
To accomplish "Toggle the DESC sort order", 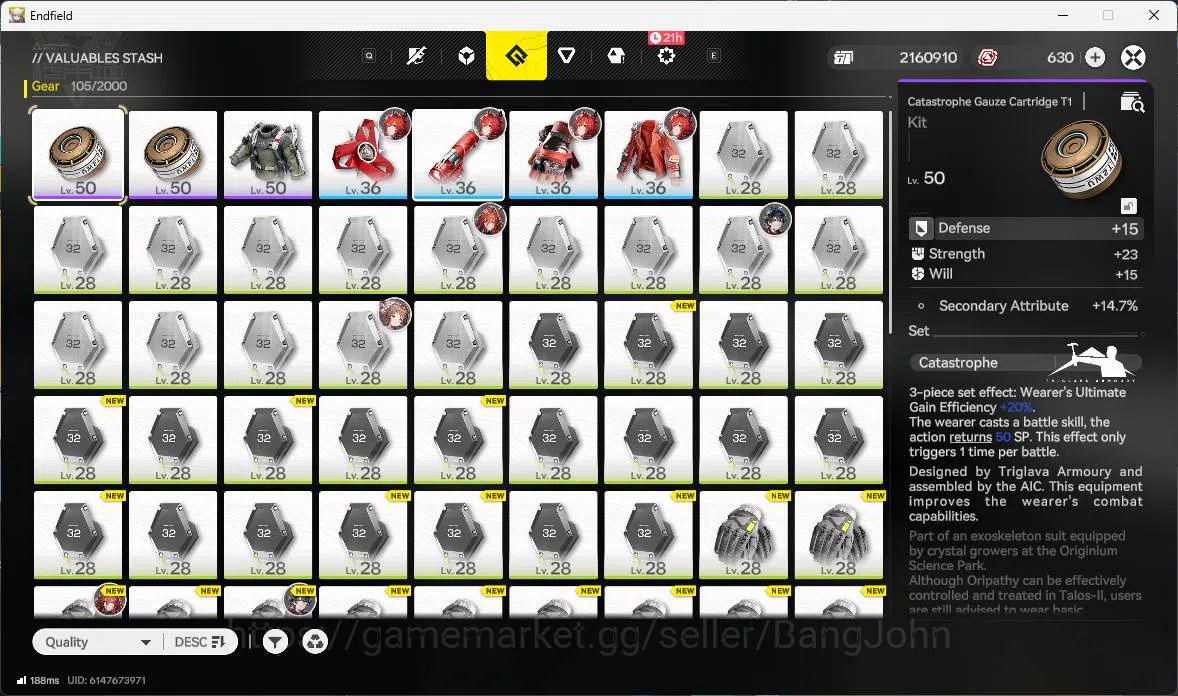I will pos(200,642).
